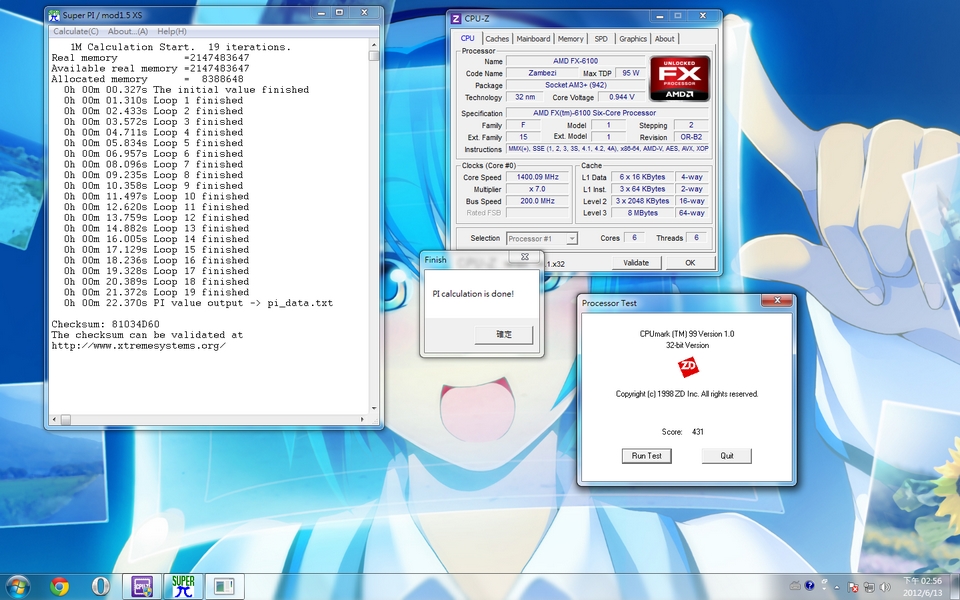960x600 pixels.
Task: Switch to Super PI taskbar button
Action: [x=183, y=587]
